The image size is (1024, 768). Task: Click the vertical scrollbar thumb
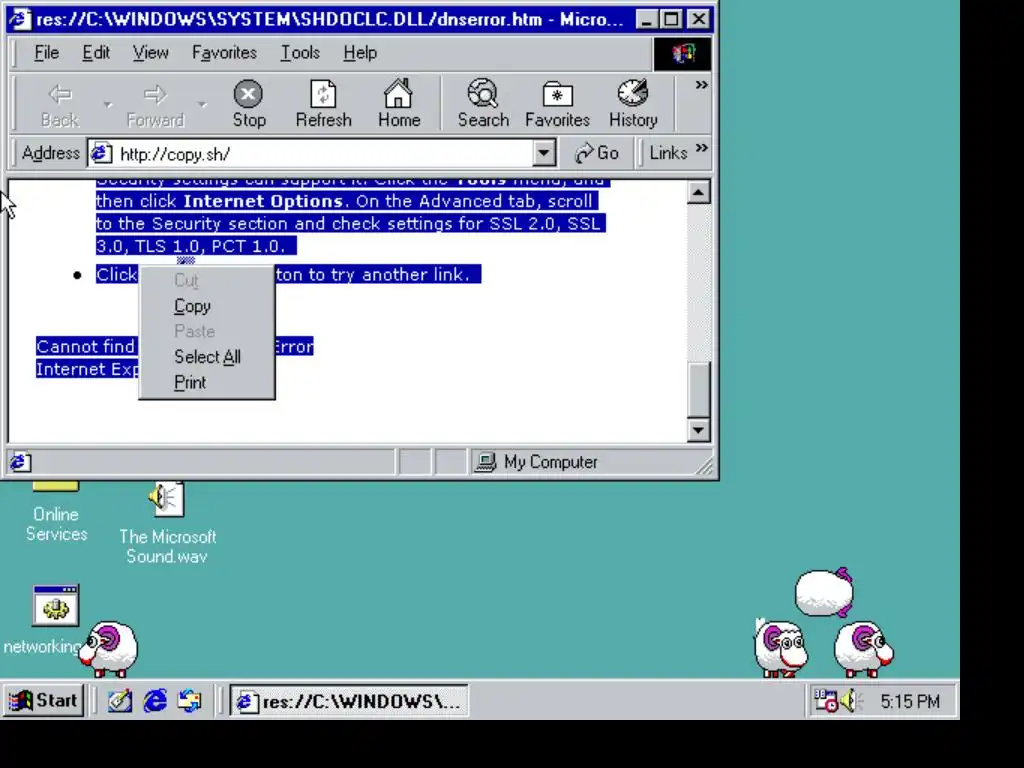pos(699,389)
